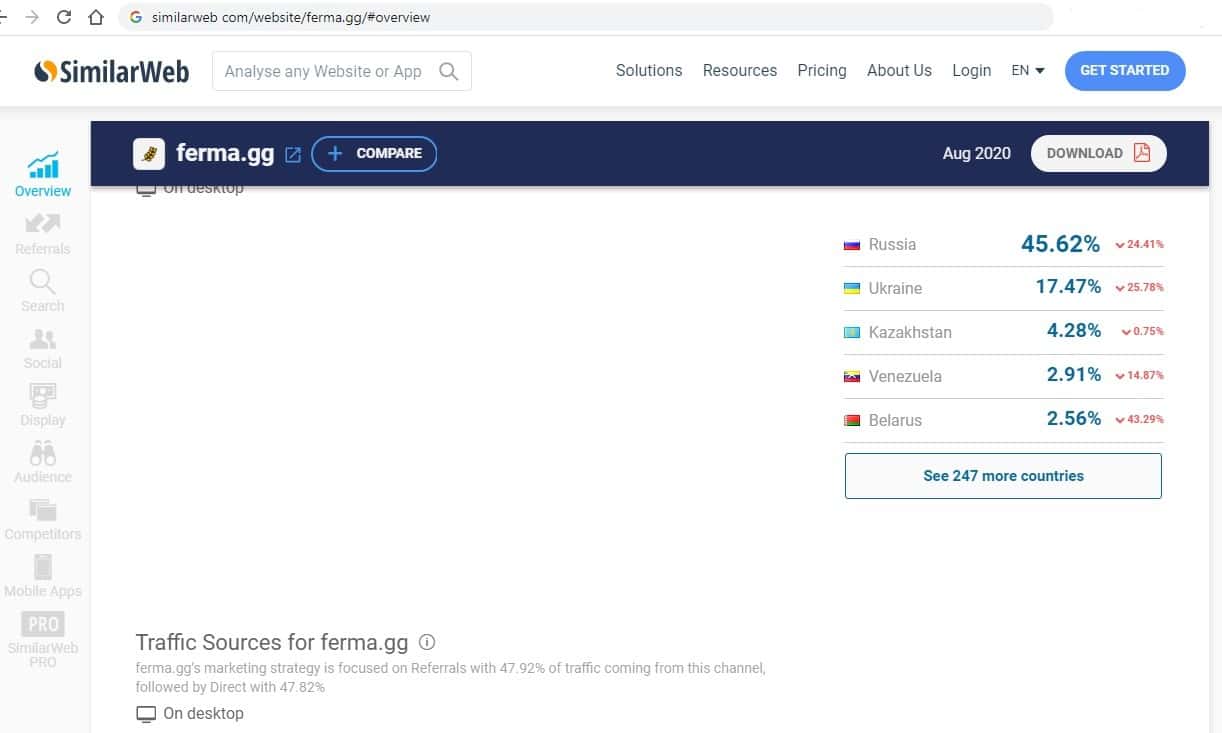The image size is (1222, 733).
Task: Click the PDF icon in Download button
Action: [1142, 153]
